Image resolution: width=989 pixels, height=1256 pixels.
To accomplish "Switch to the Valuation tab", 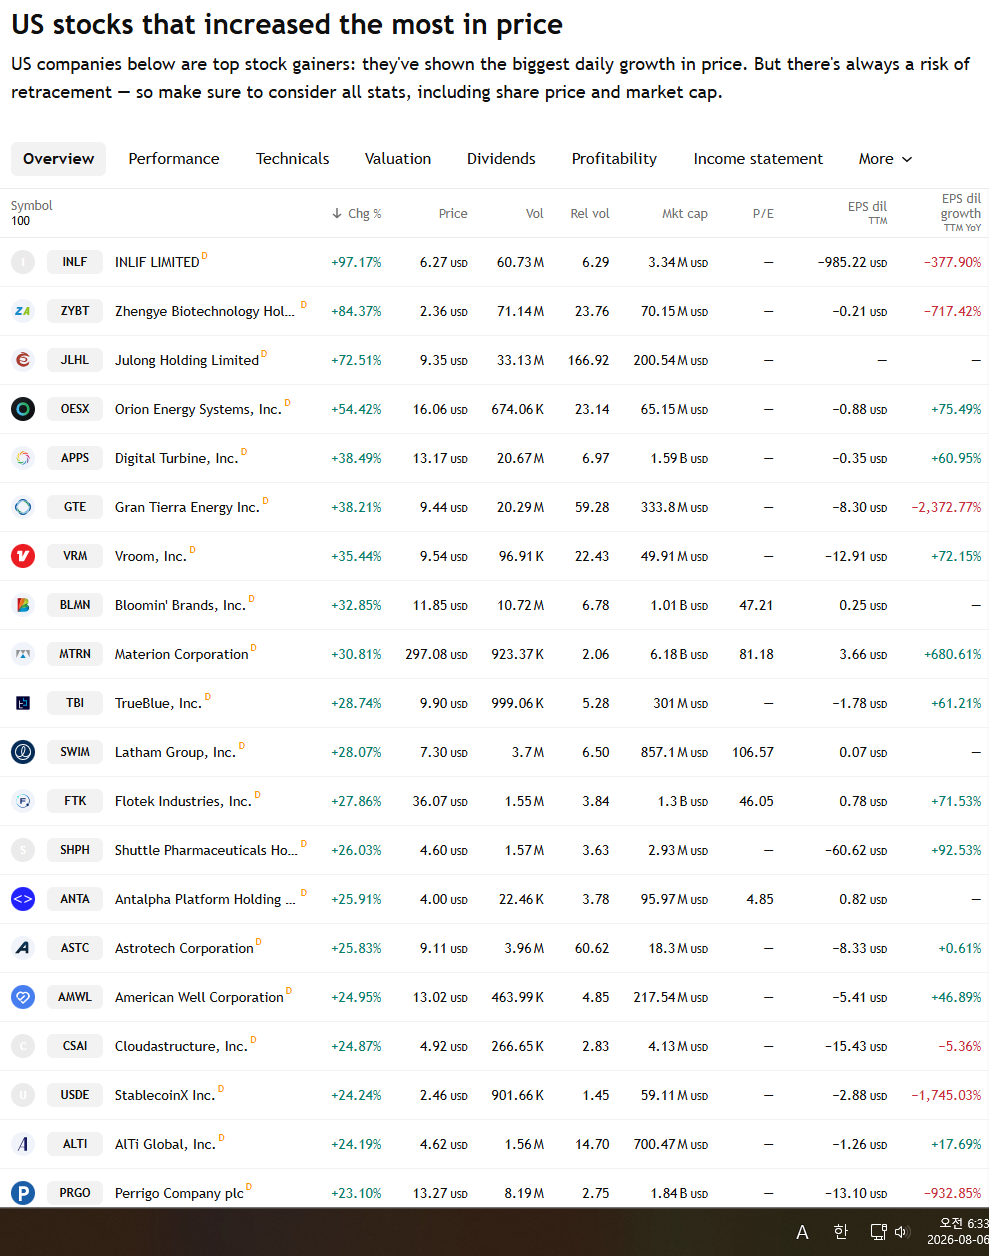I will click(398, 159).
